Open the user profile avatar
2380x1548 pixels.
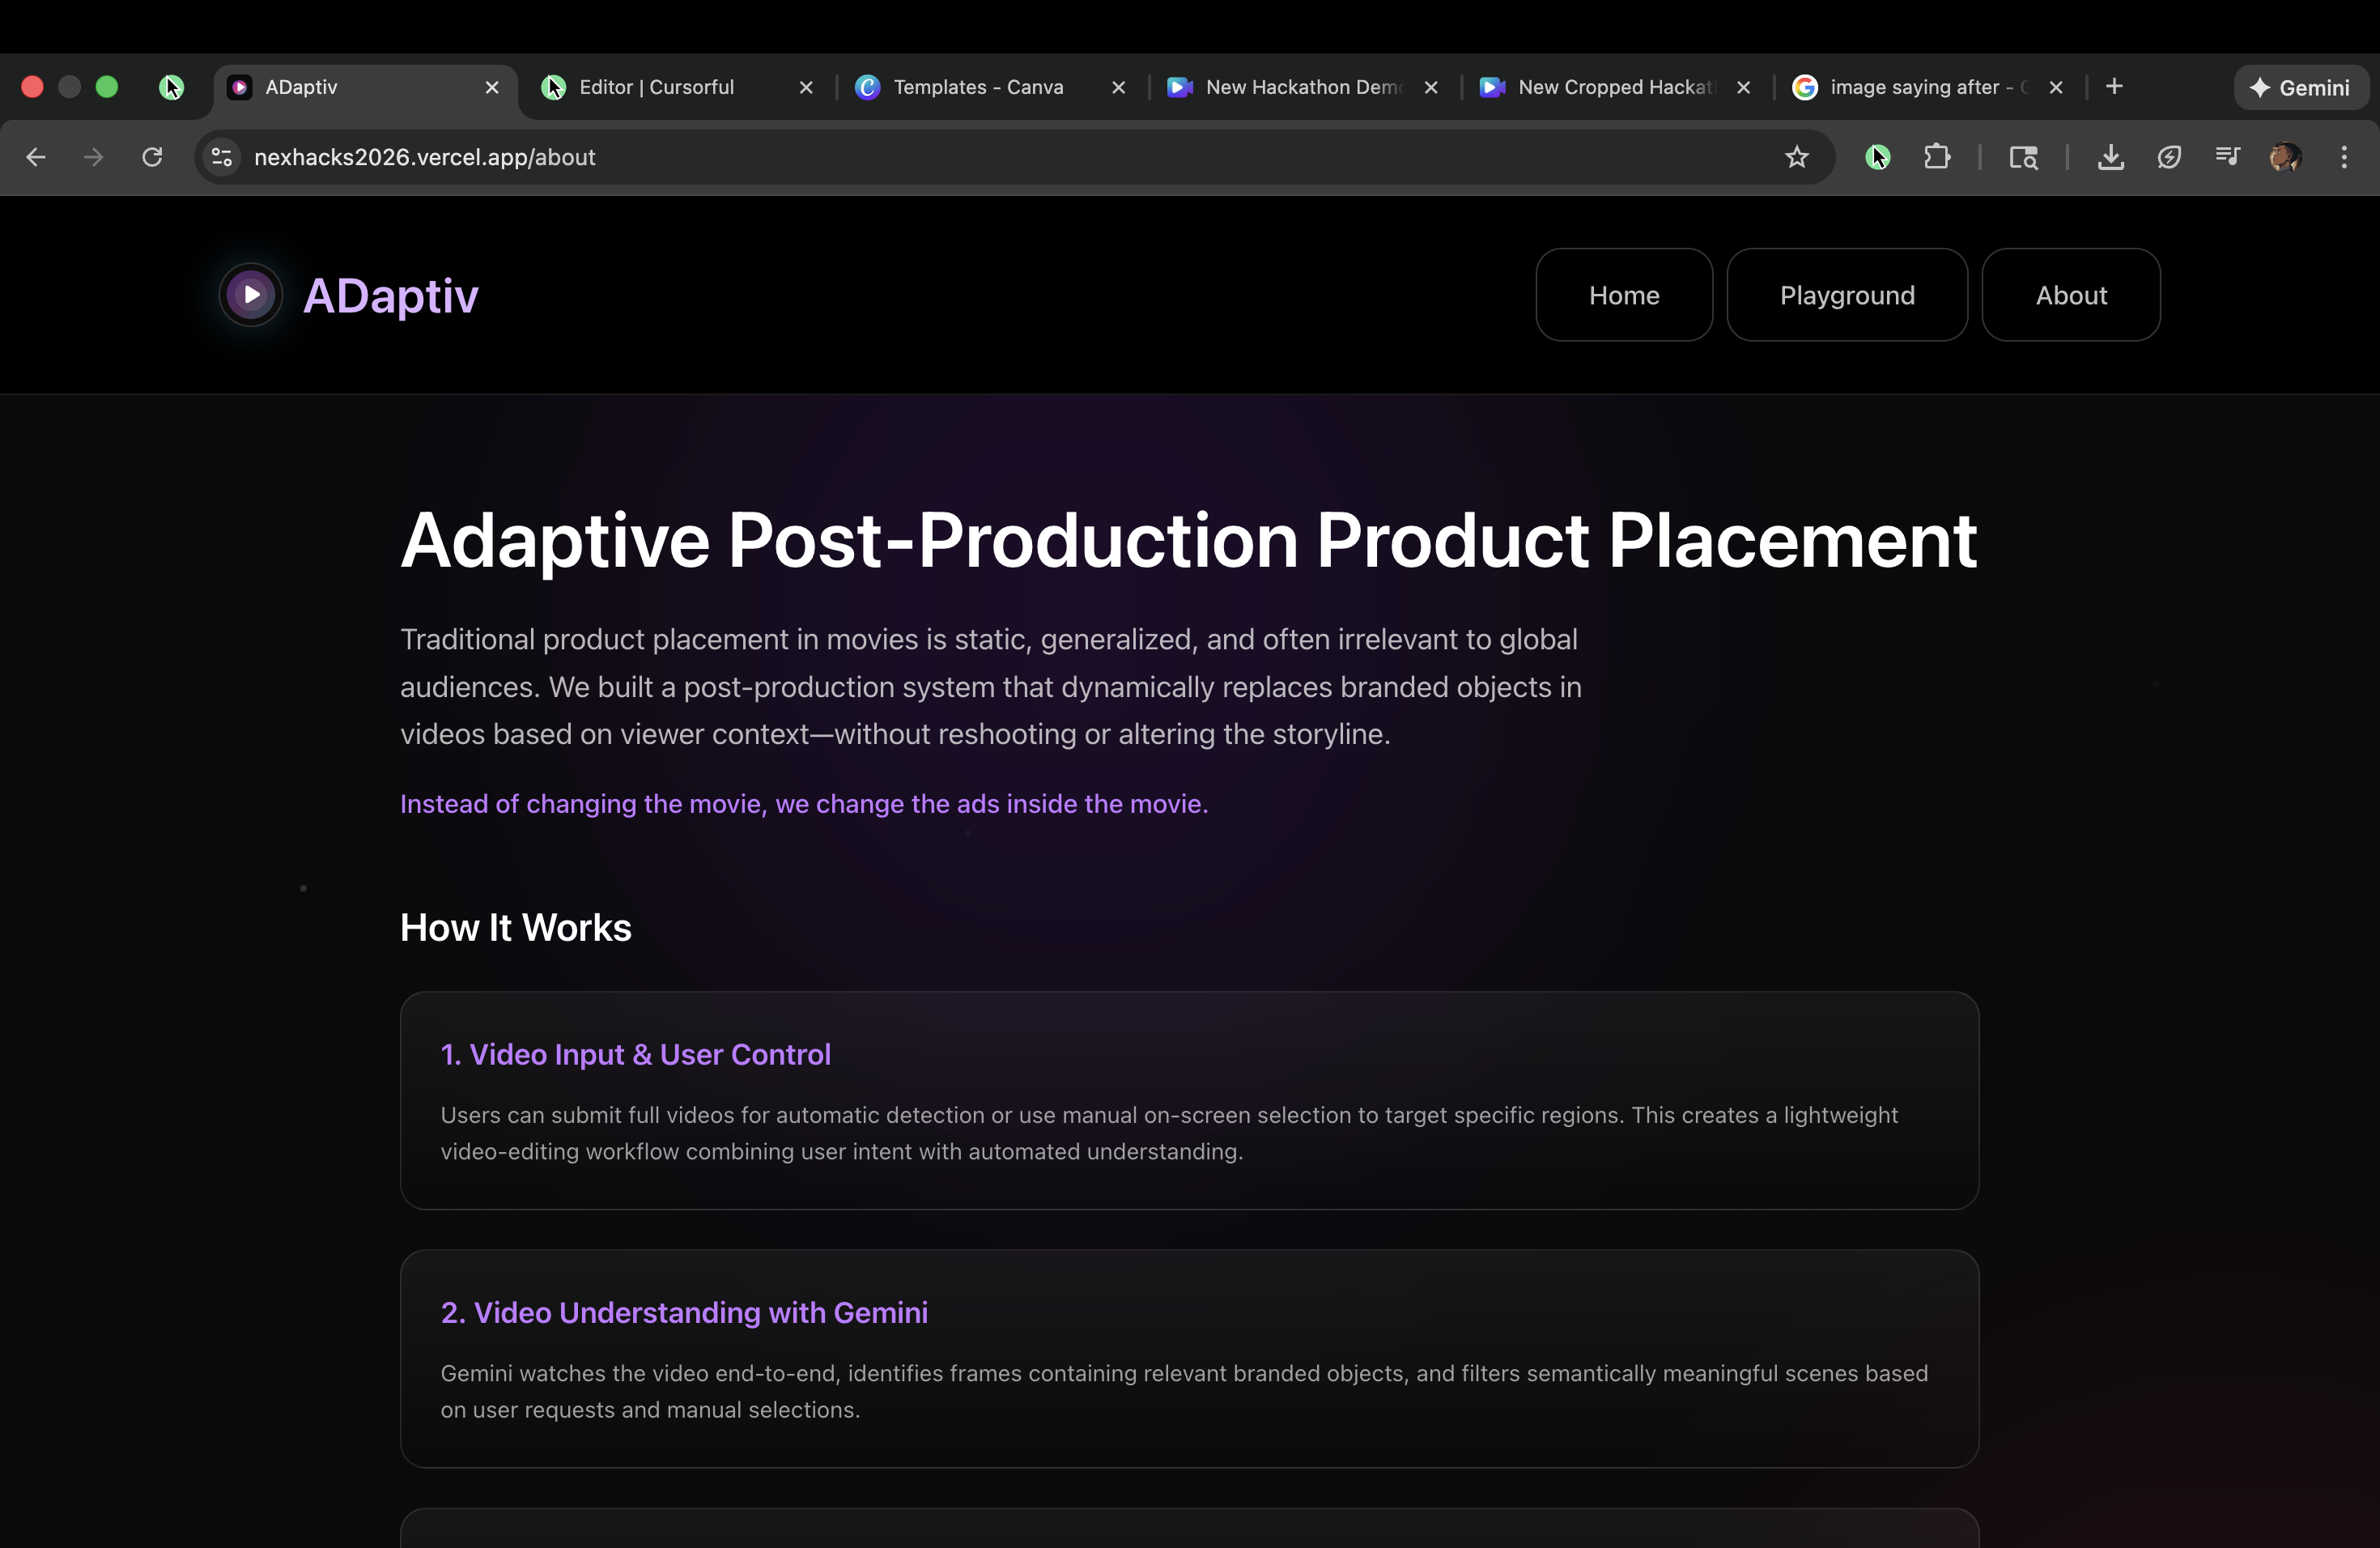(2285, 157)
